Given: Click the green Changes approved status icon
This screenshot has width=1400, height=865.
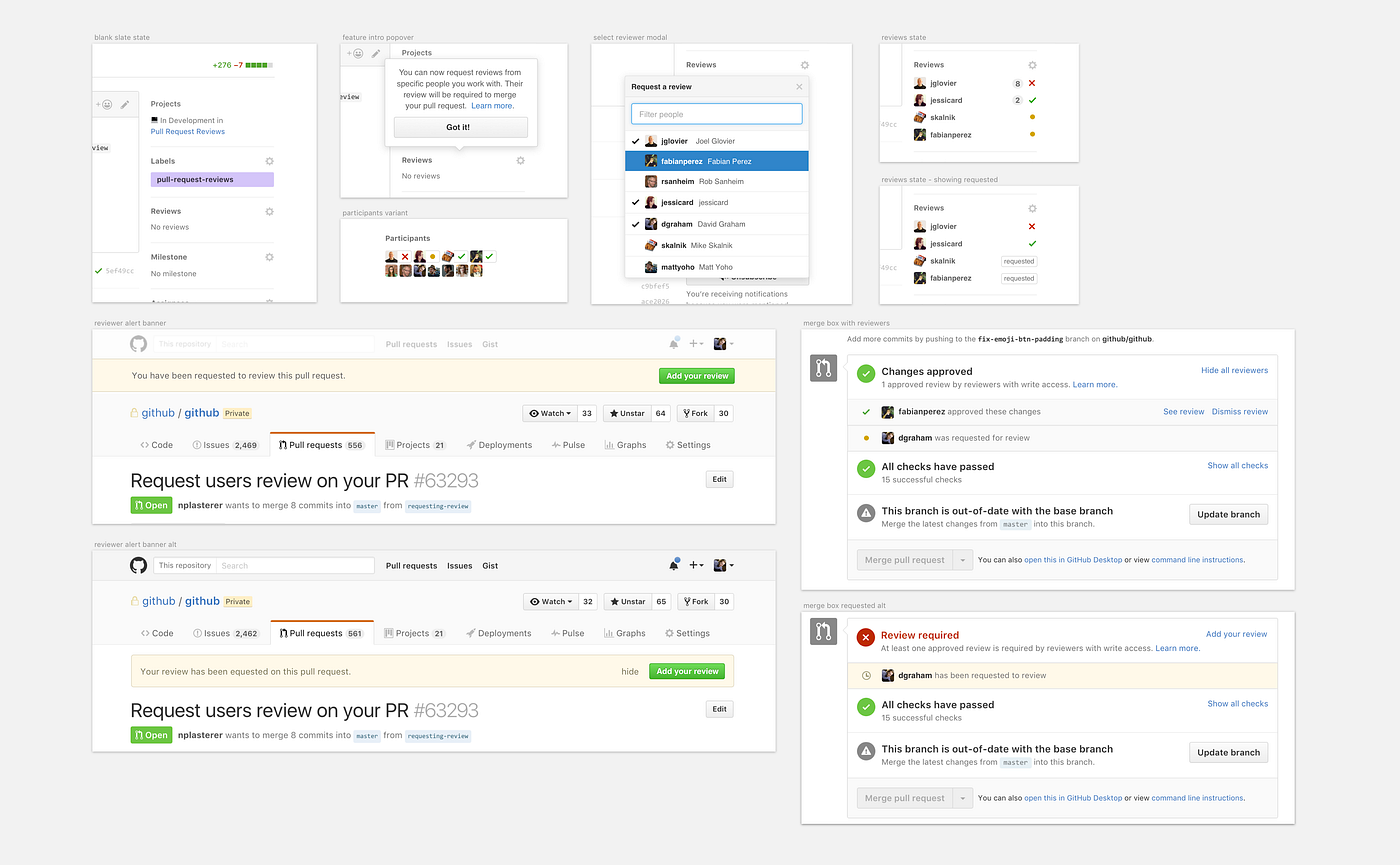Looking at the screenshot, I should click(x=866, y=374).
